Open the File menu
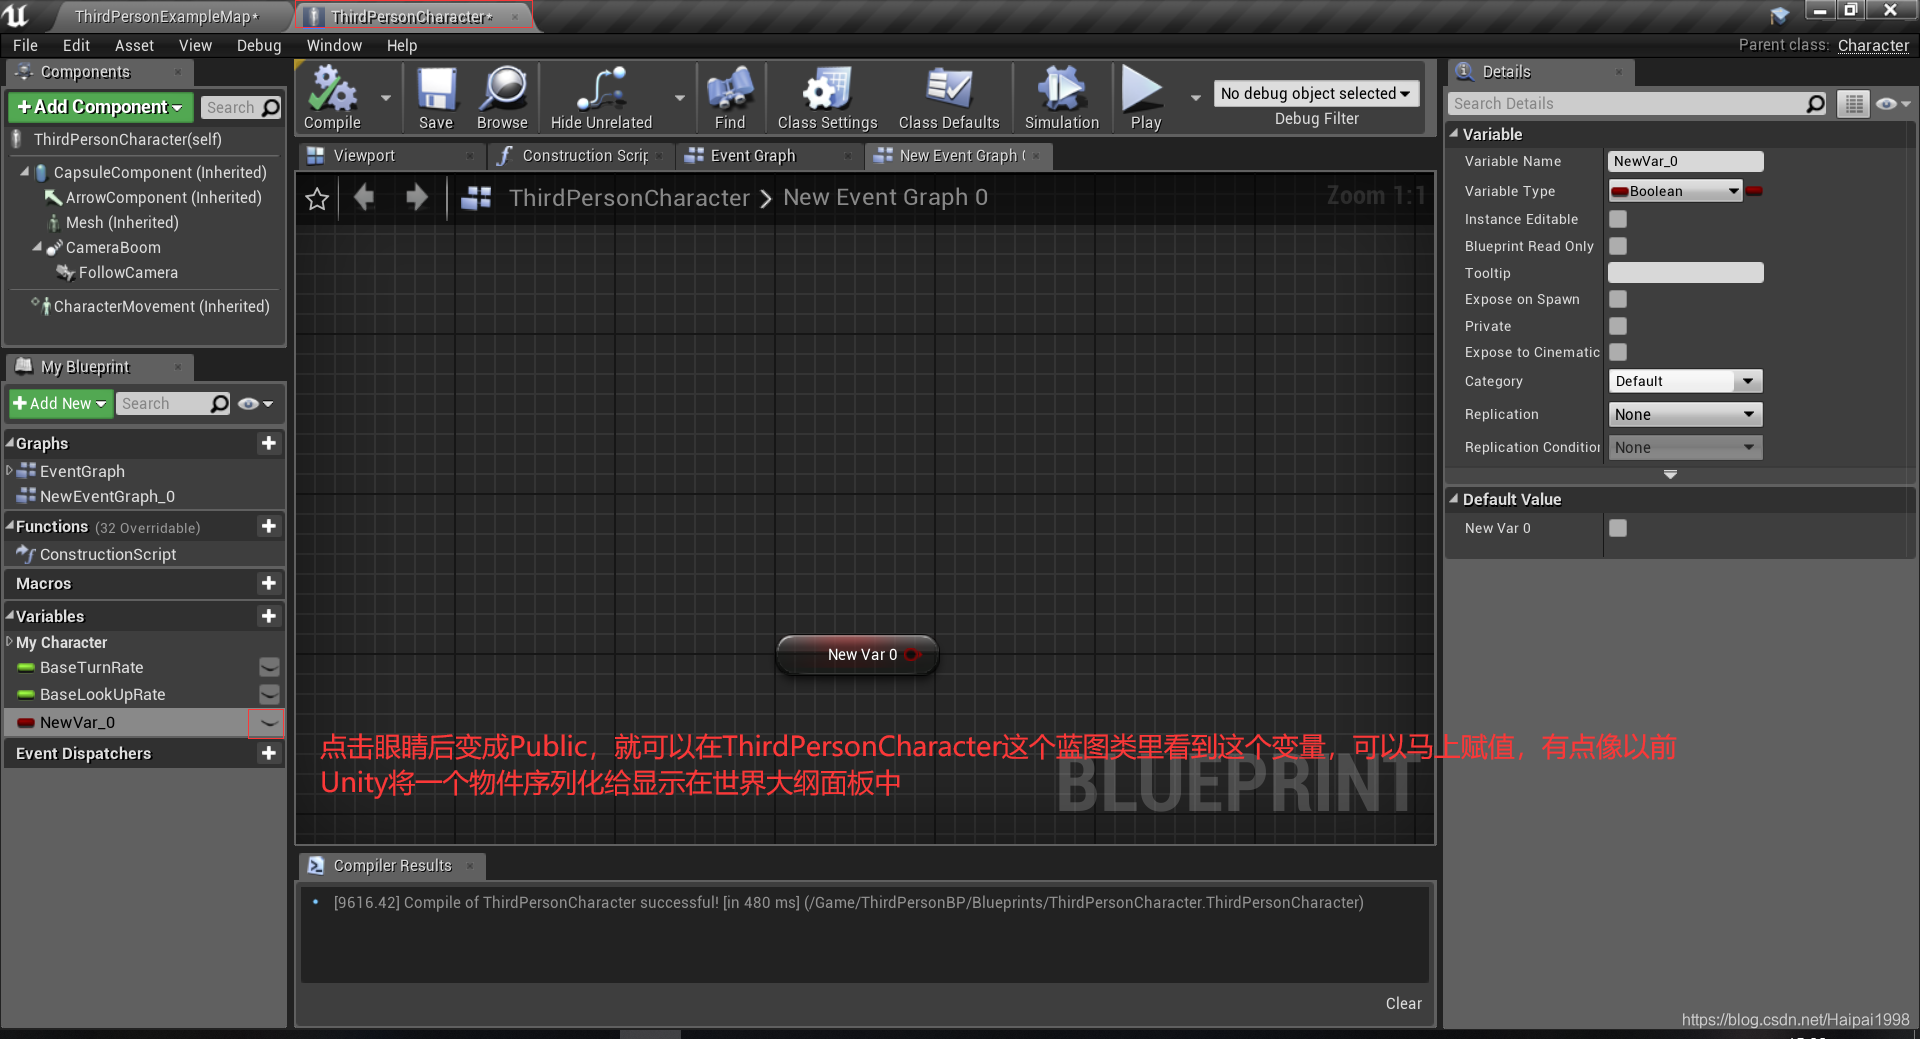 (x=25, y=46)
